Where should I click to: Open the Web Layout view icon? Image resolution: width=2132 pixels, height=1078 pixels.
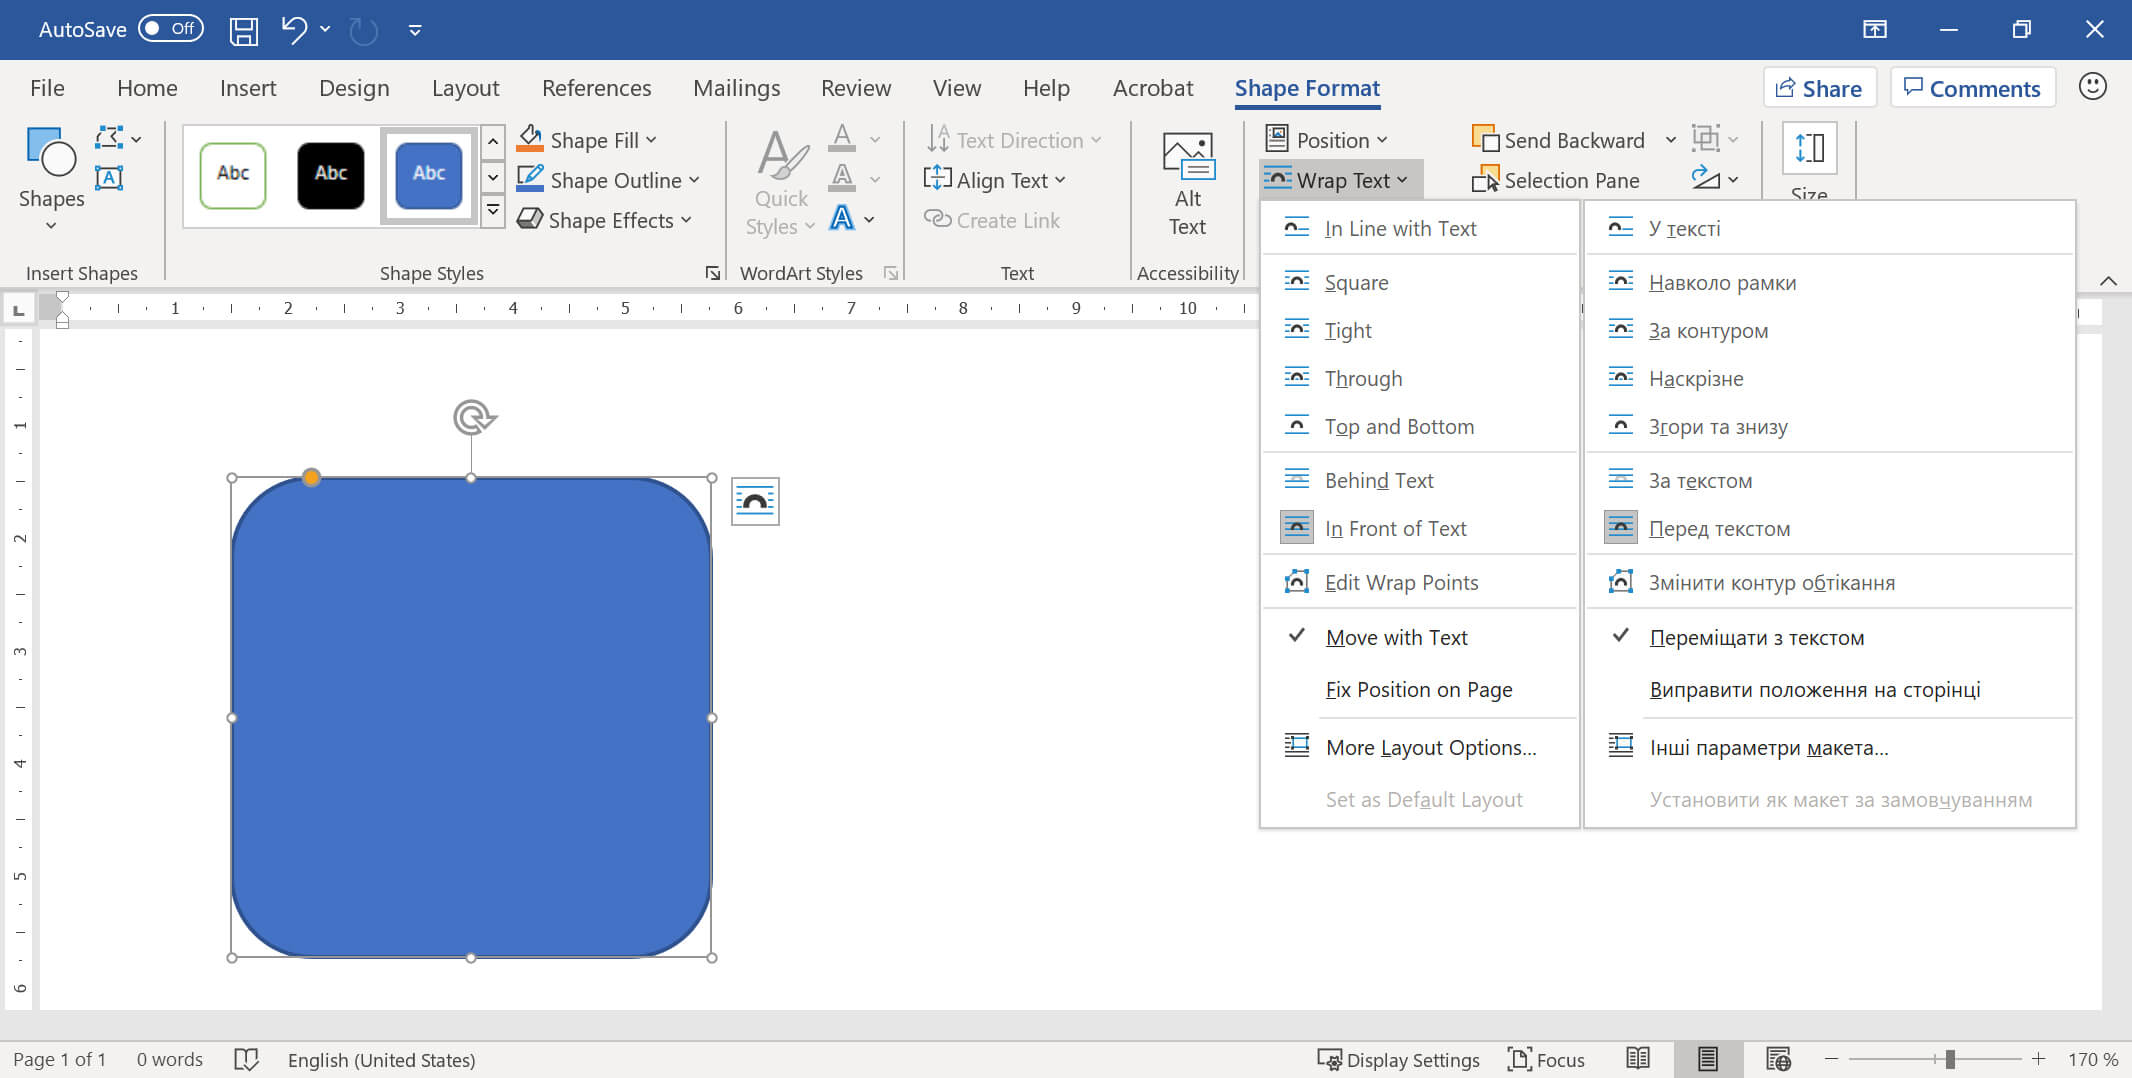coord(1777,1059)
